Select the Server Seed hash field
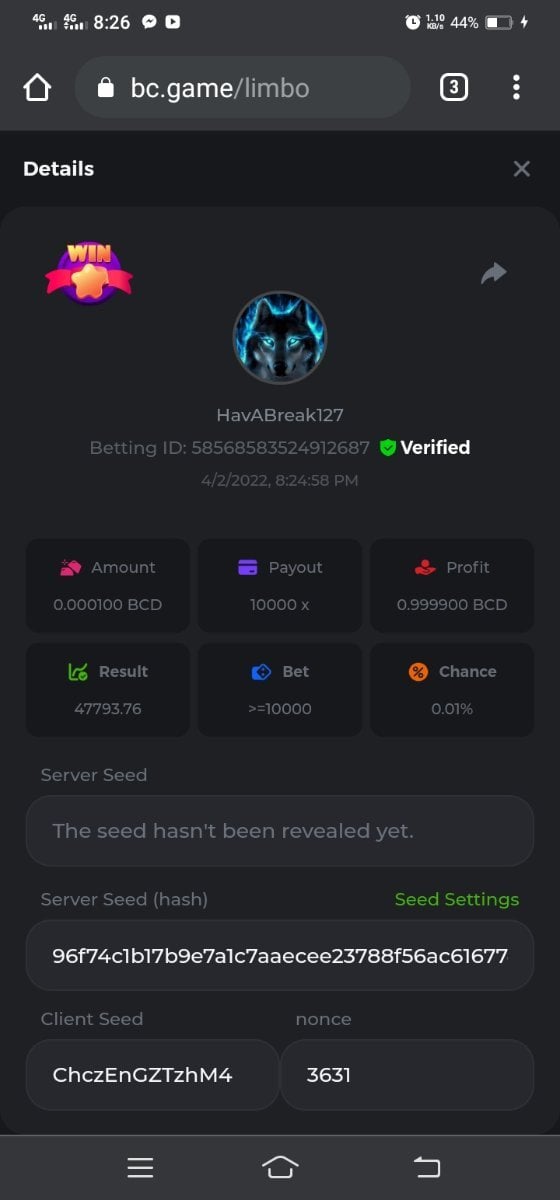Viewport: 560px width, 1200px height. pos(280,955)
